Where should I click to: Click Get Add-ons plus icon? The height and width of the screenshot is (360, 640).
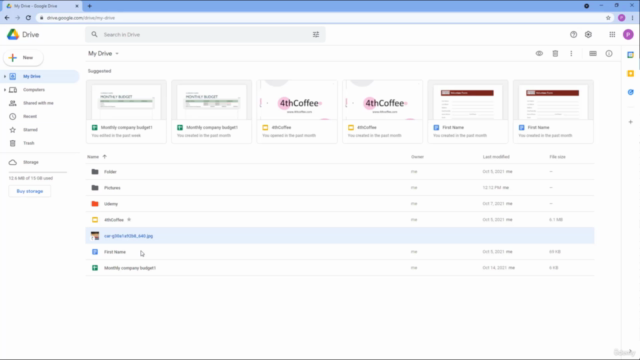631,122
